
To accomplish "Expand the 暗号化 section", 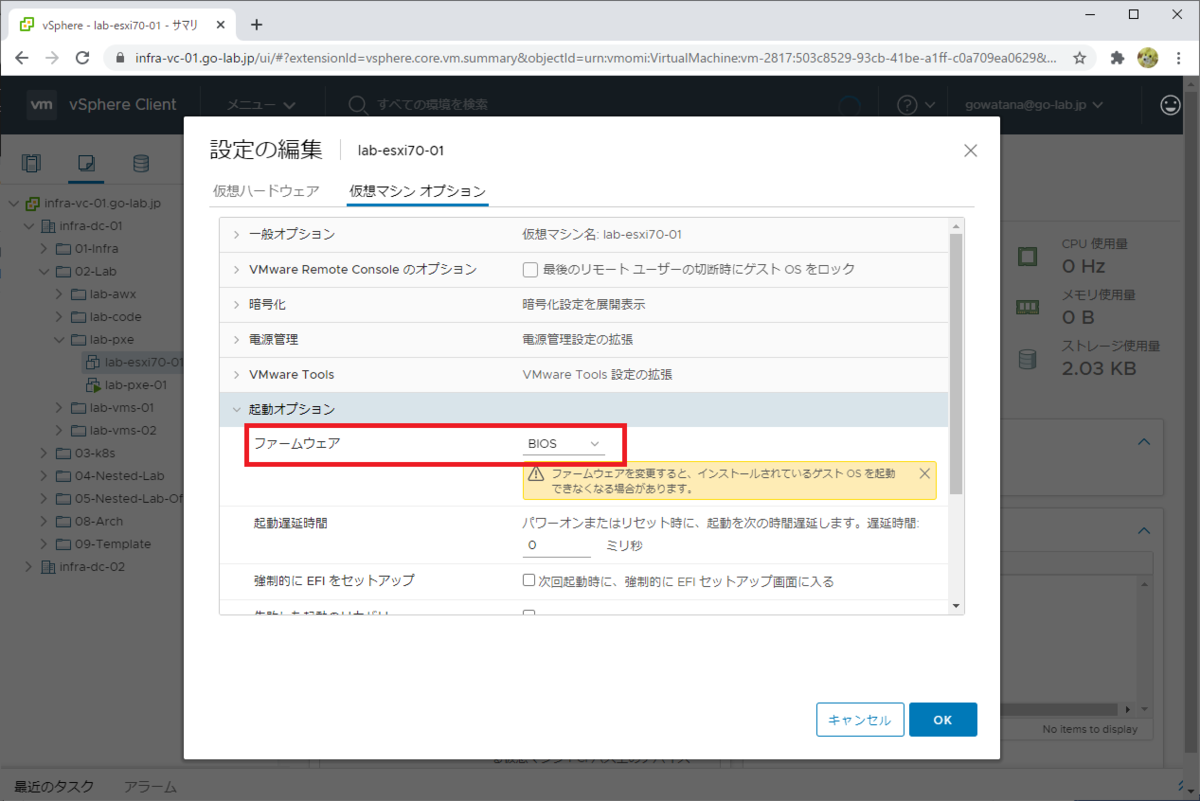I will coord(237,305).
